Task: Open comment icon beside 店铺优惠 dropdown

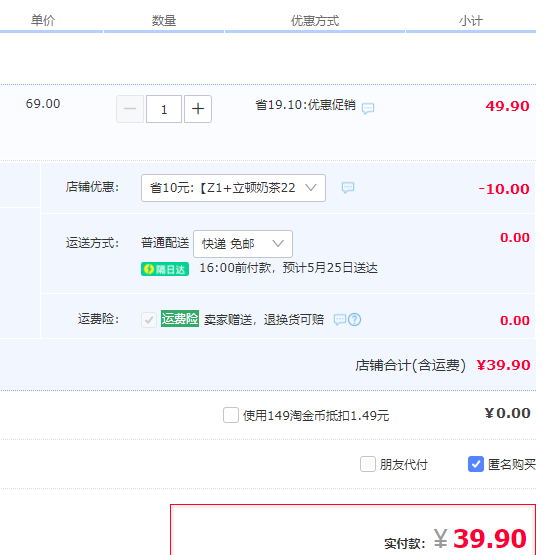Action: [348, 187]
